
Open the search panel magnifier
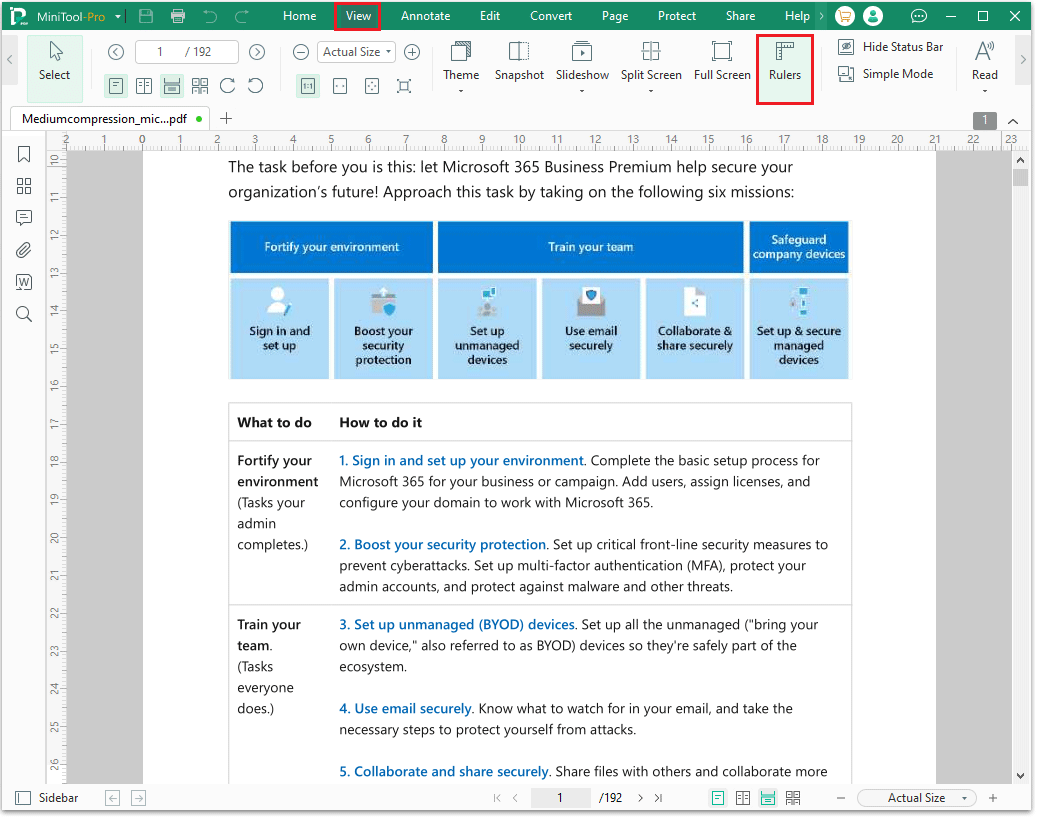pyautogui.click(x=24, y=314)
